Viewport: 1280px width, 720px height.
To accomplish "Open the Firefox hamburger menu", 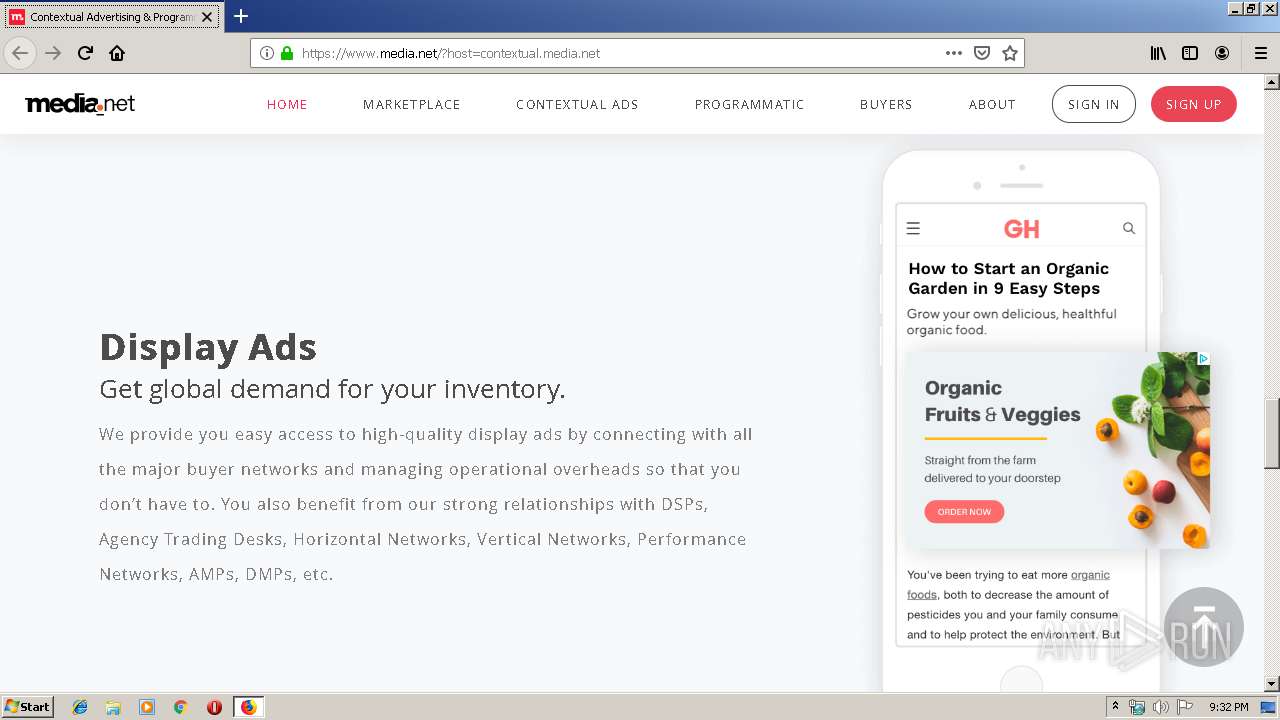I will pos(1260,53).
